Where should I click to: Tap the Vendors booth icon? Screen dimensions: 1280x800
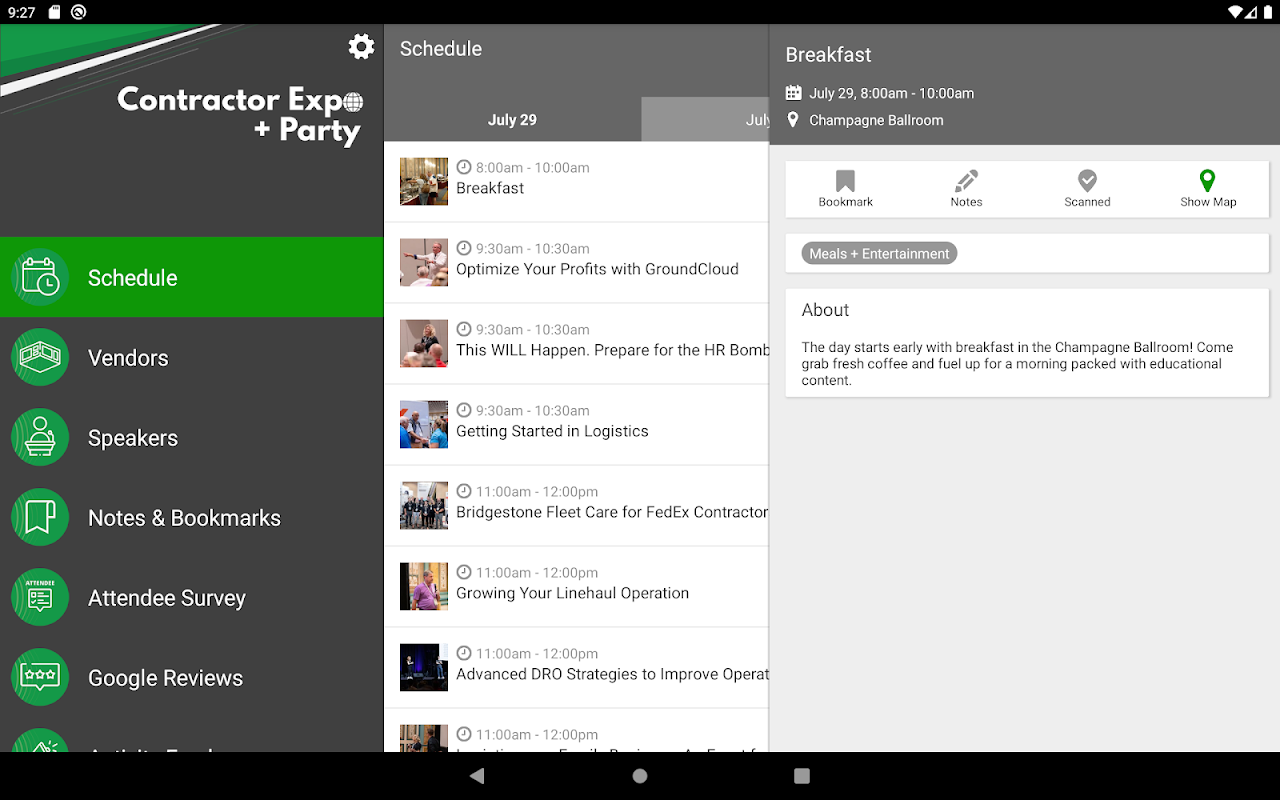(40, 357)
